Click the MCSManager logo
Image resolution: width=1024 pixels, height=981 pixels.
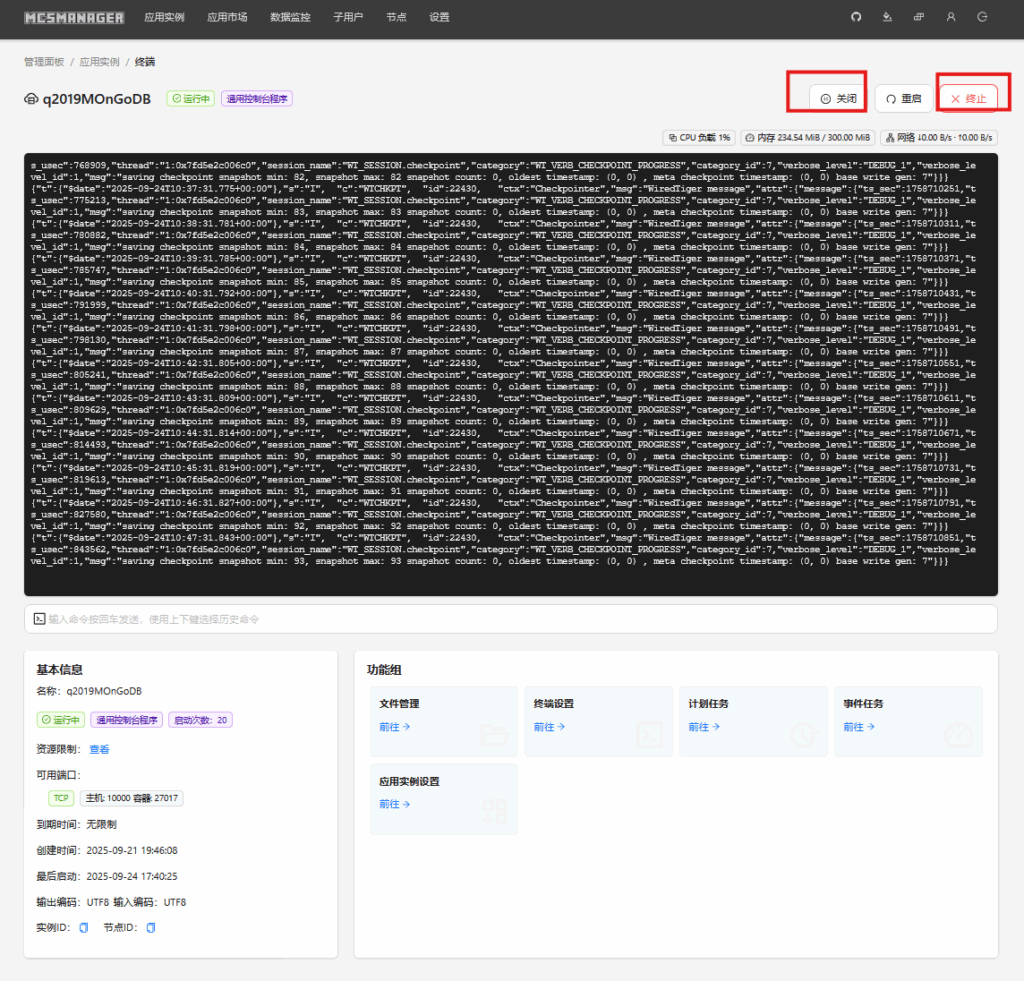point(75,17)
